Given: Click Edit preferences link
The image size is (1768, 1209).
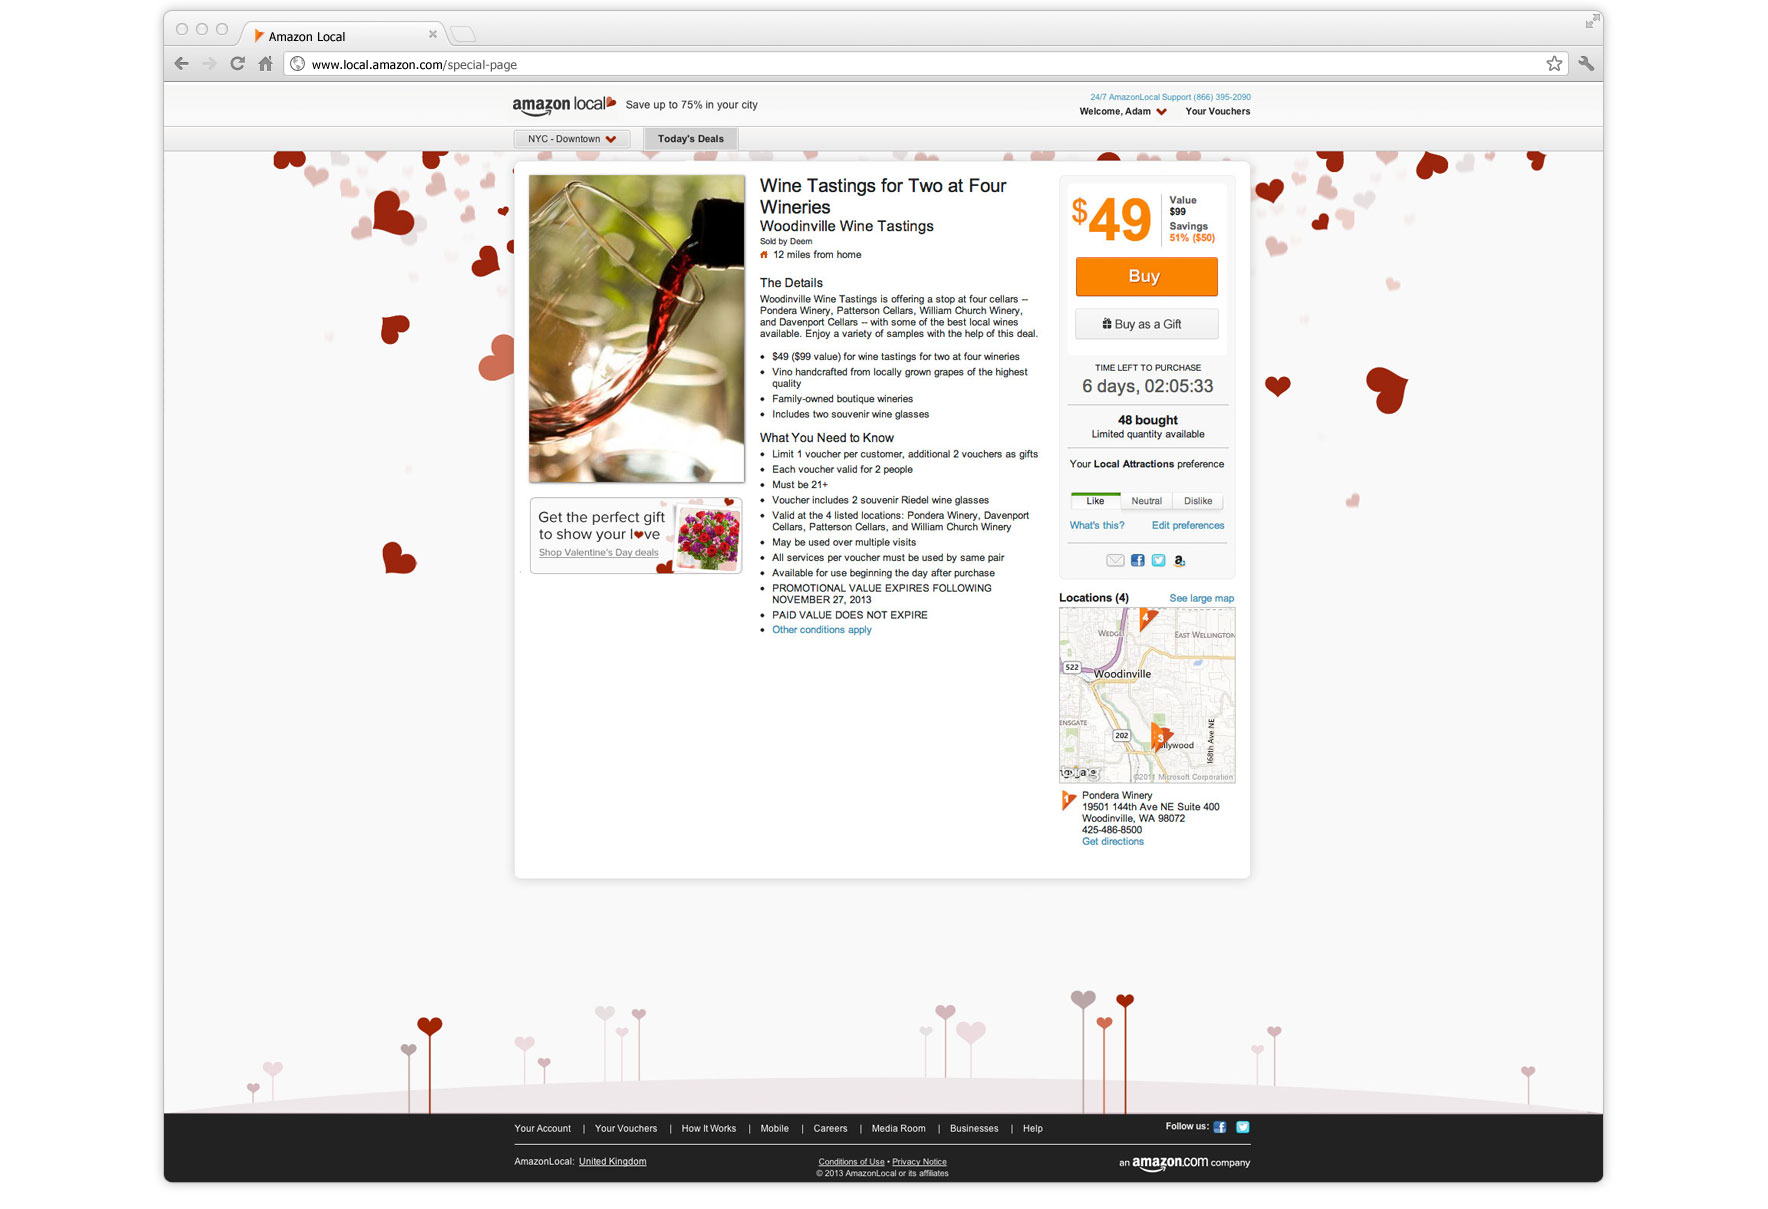Looking at the screenshot, I should pyautogui.click(x=1188, y=526).
